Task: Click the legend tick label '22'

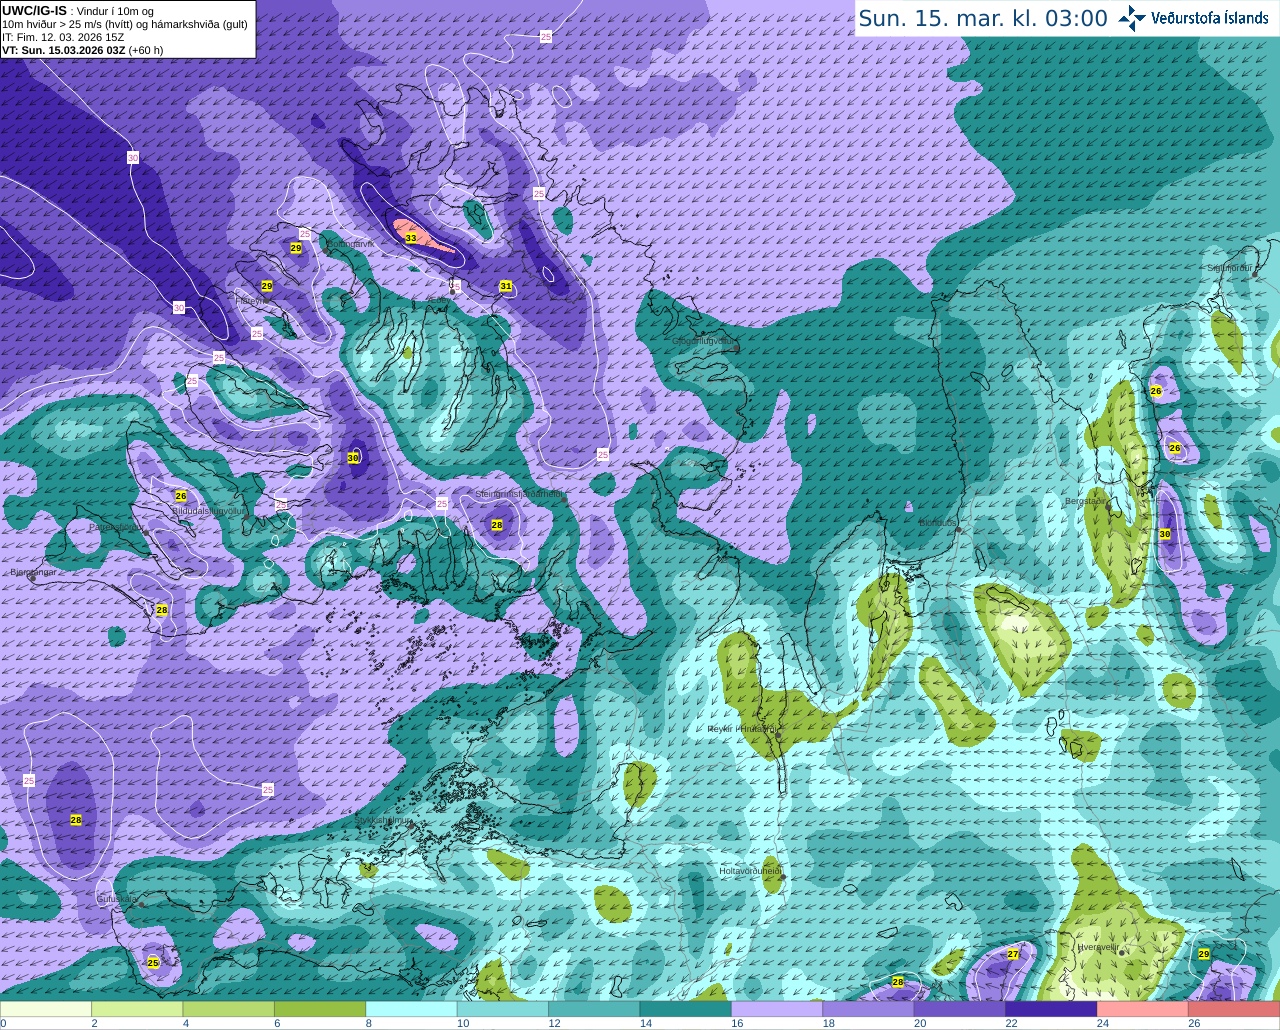Action: point(1011,1023)
